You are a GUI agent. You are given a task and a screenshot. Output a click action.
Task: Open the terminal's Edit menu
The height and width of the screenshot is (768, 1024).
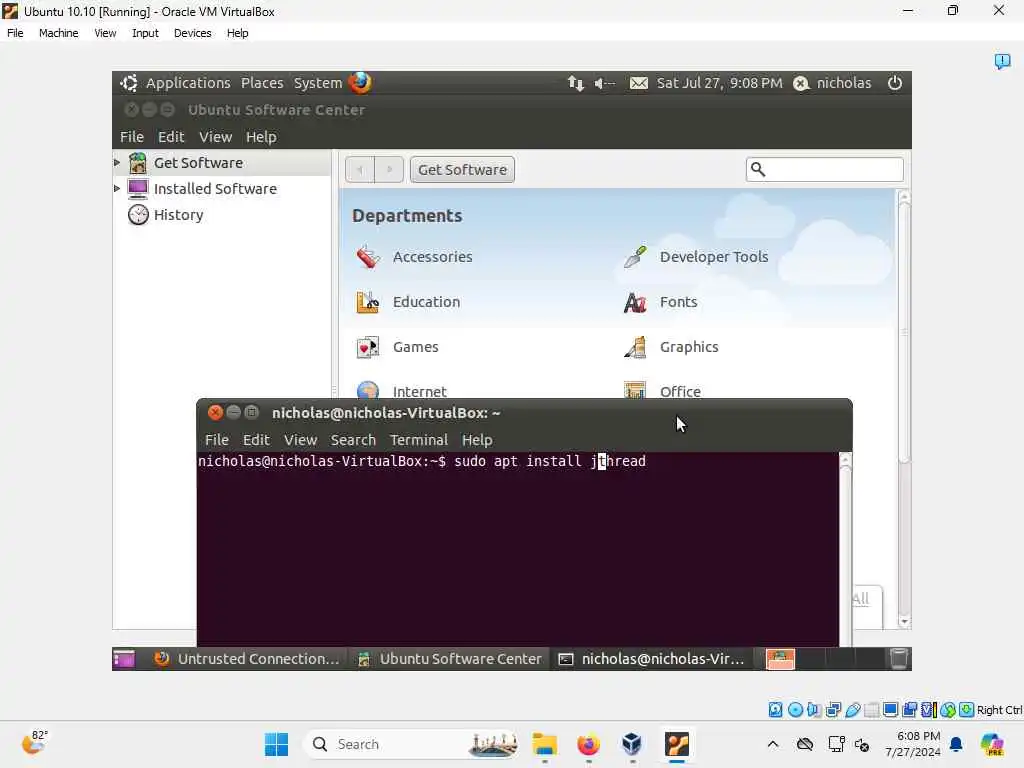point(256,440)
